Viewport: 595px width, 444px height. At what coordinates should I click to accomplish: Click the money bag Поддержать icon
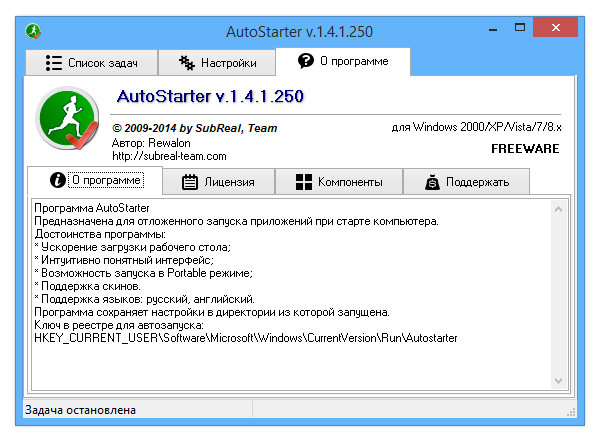coord(432,182)
